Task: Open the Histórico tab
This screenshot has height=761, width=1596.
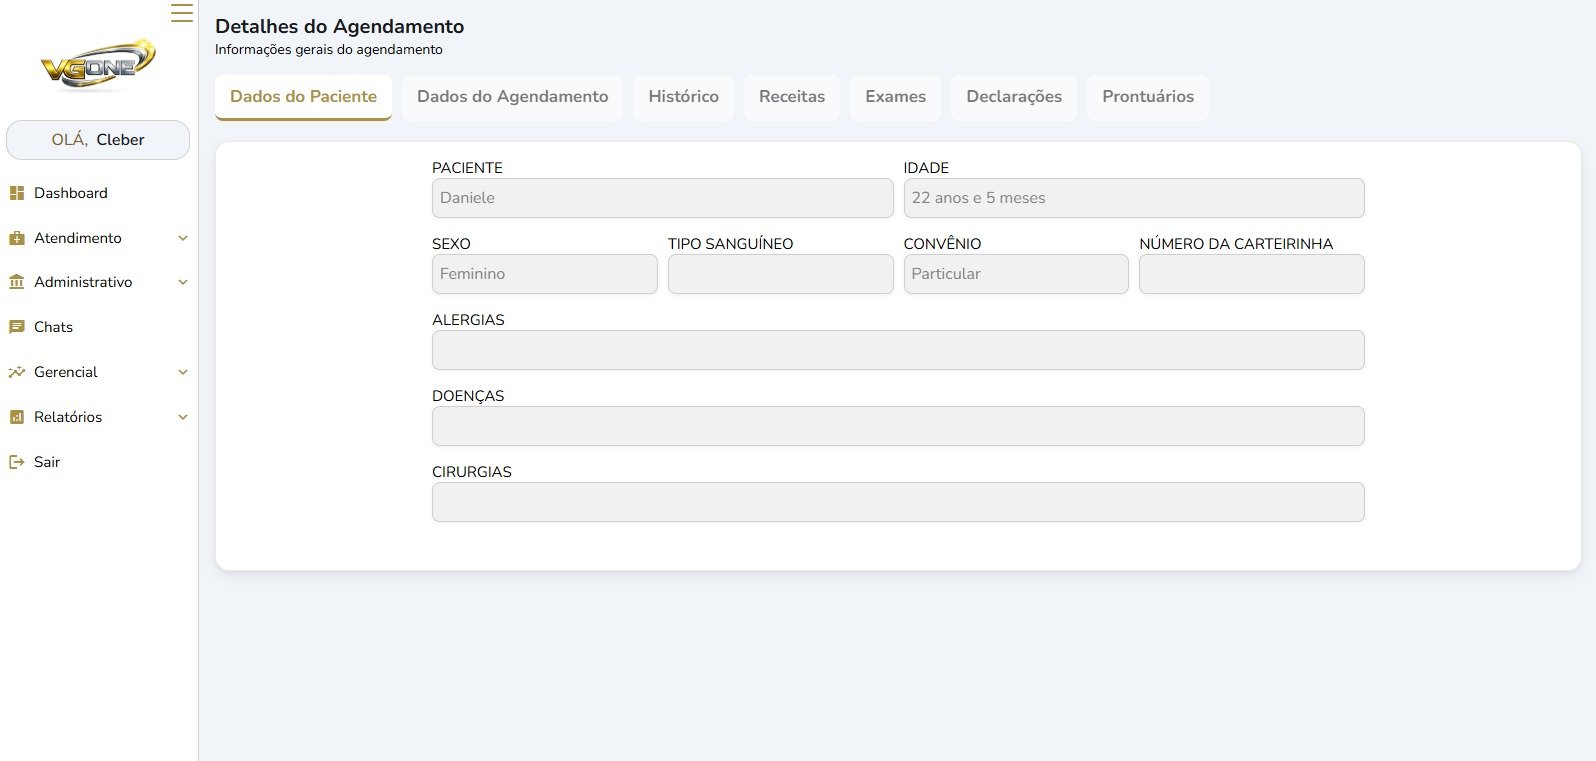Action: pyautogui.click(x=683, y=97)
